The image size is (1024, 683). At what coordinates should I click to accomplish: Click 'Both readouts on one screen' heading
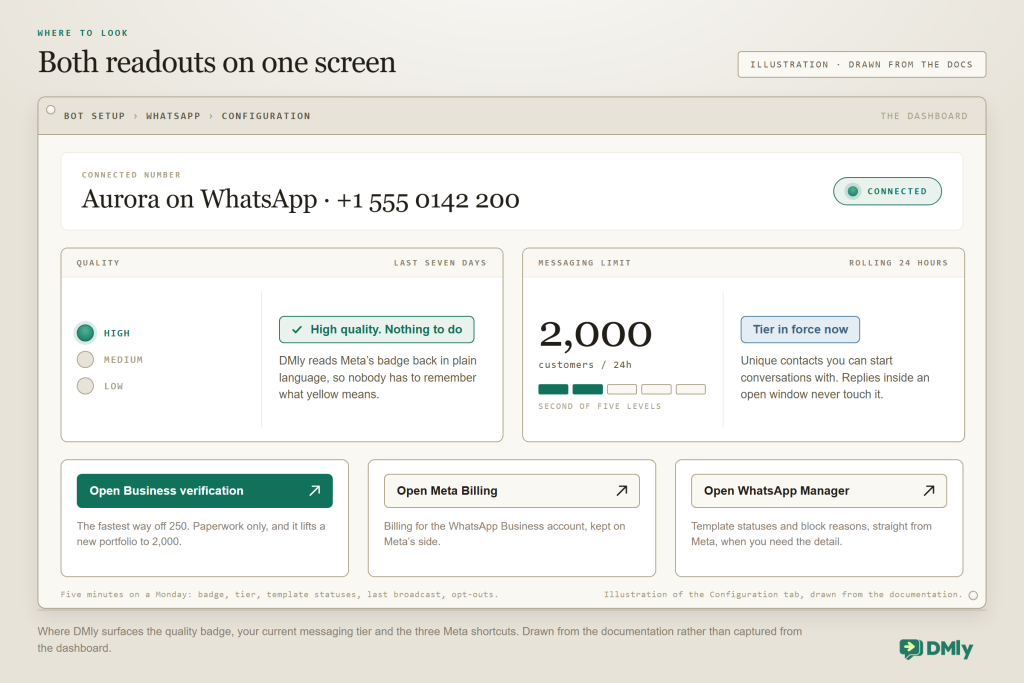217,63
